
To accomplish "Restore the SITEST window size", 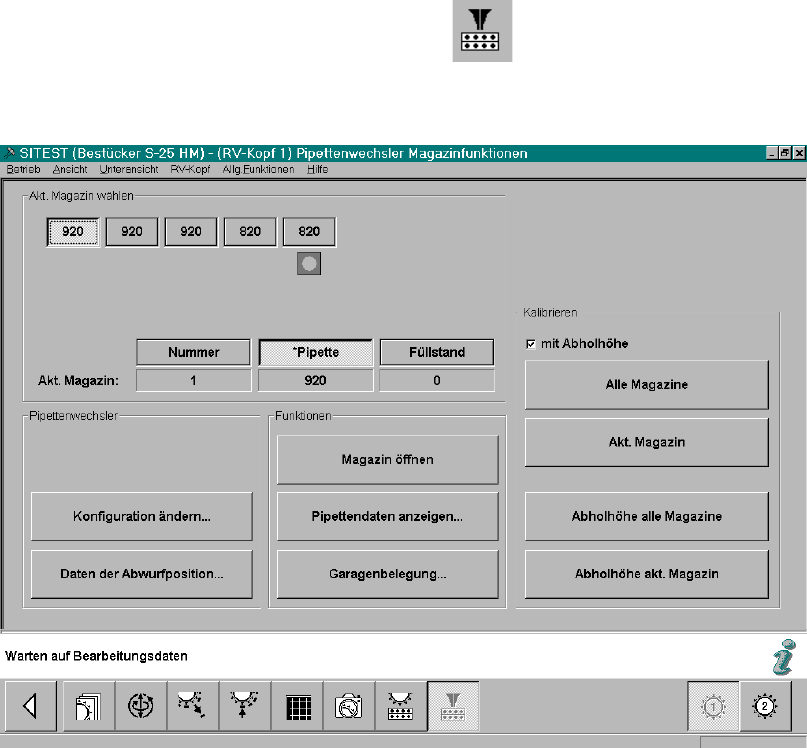I will 785,153.
